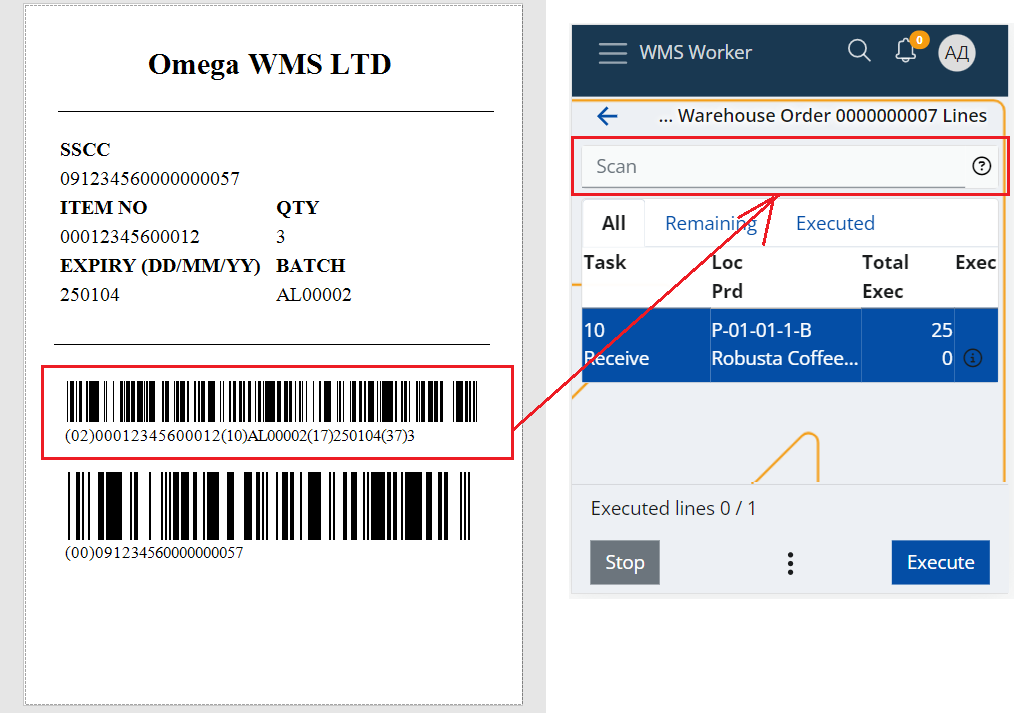Click the Stop button

click(624, 562)
